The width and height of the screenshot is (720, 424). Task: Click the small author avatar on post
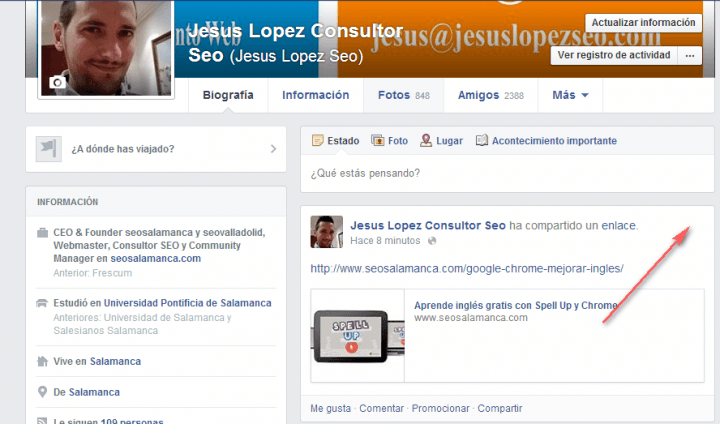click(x=326, y=232)
